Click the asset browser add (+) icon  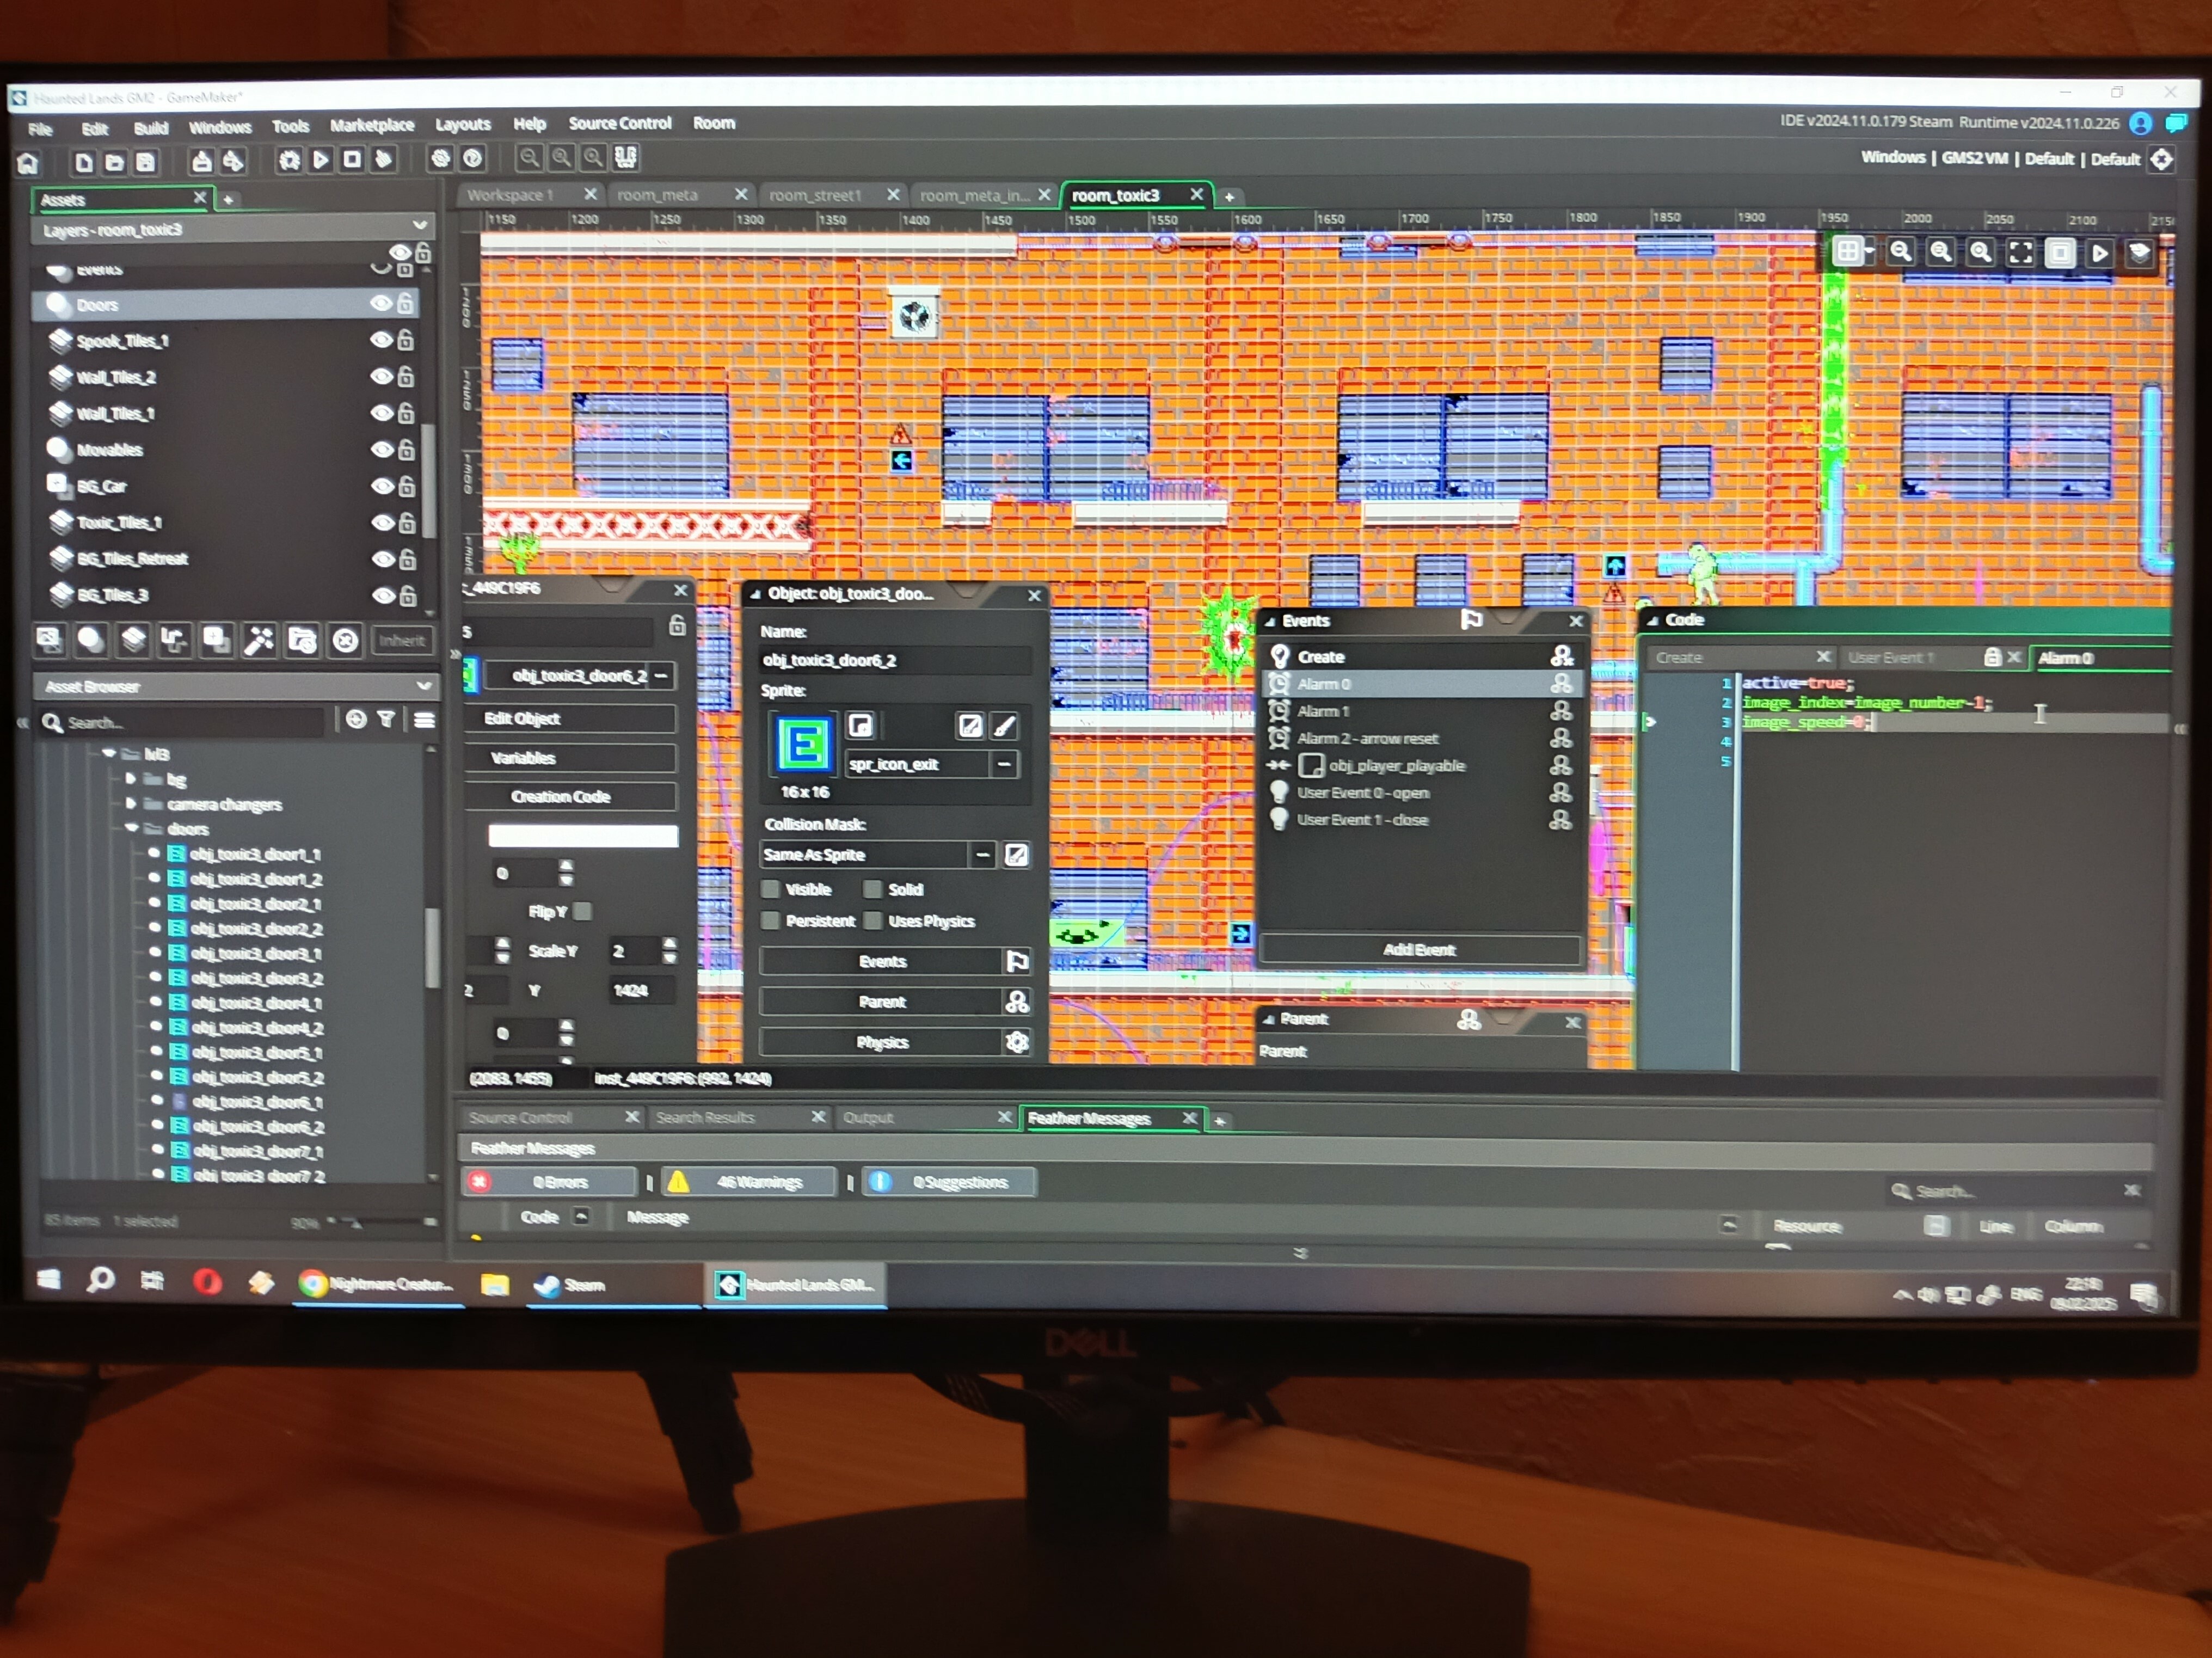pos(356,719)
